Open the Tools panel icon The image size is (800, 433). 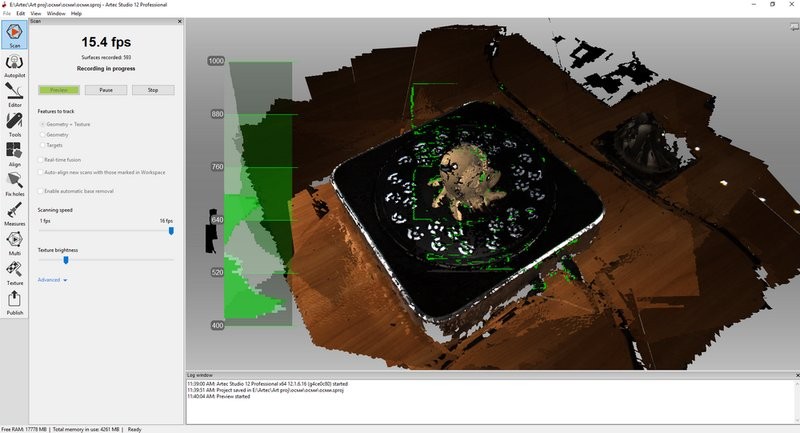[x=14, y=123]
